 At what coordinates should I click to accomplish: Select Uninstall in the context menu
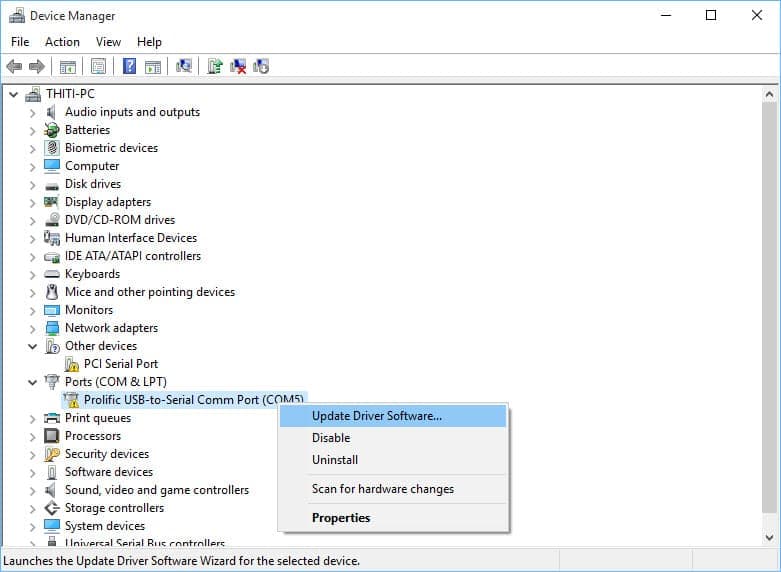pos(335,460)
